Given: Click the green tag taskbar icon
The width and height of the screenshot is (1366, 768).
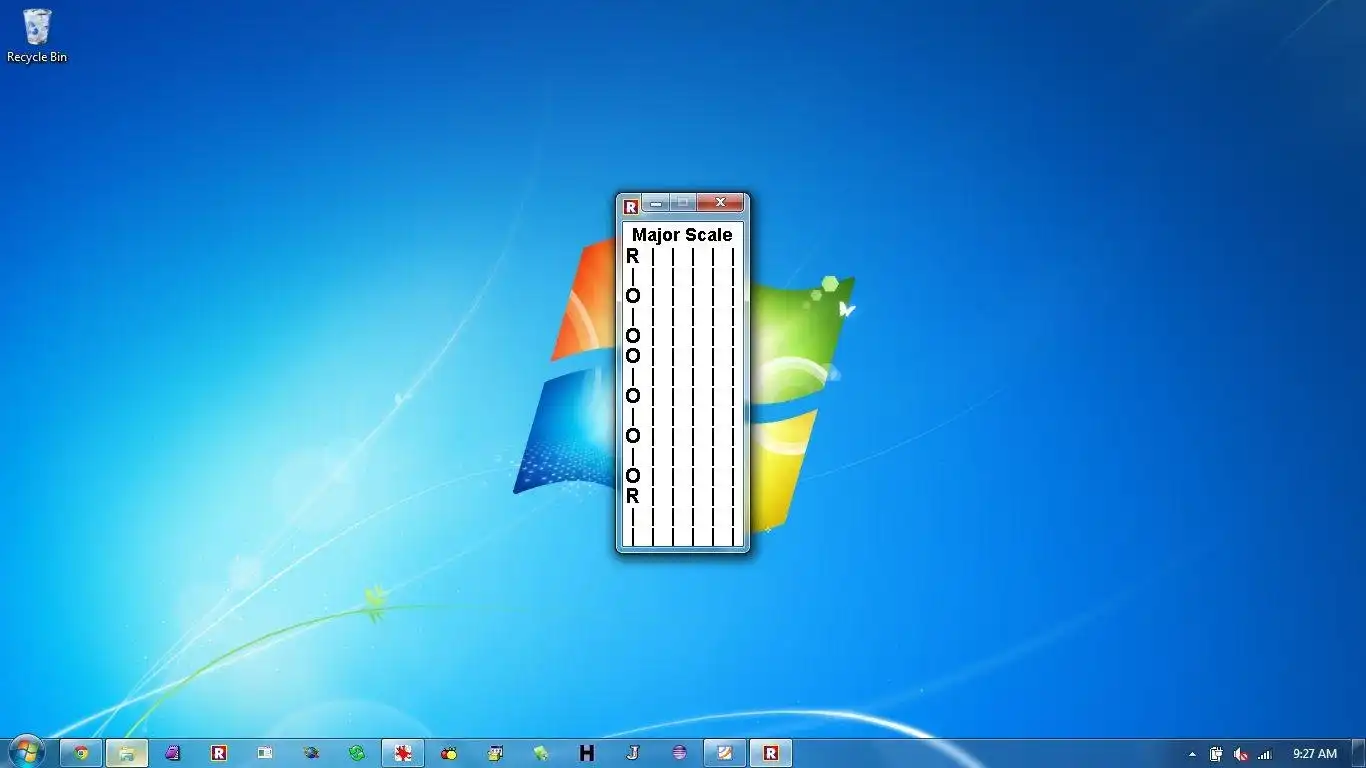Looking at the screenshot, I should click(541, 753).
